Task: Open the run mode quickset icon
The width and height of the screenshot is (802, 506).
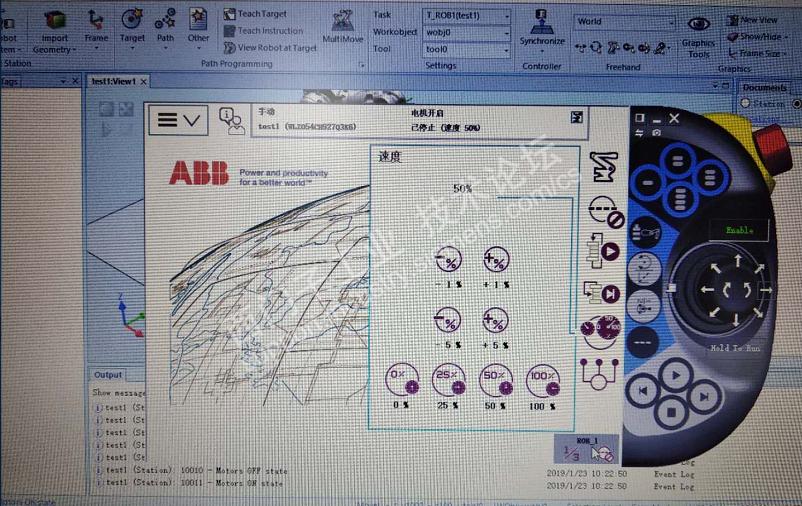Action: coord(603,251)
